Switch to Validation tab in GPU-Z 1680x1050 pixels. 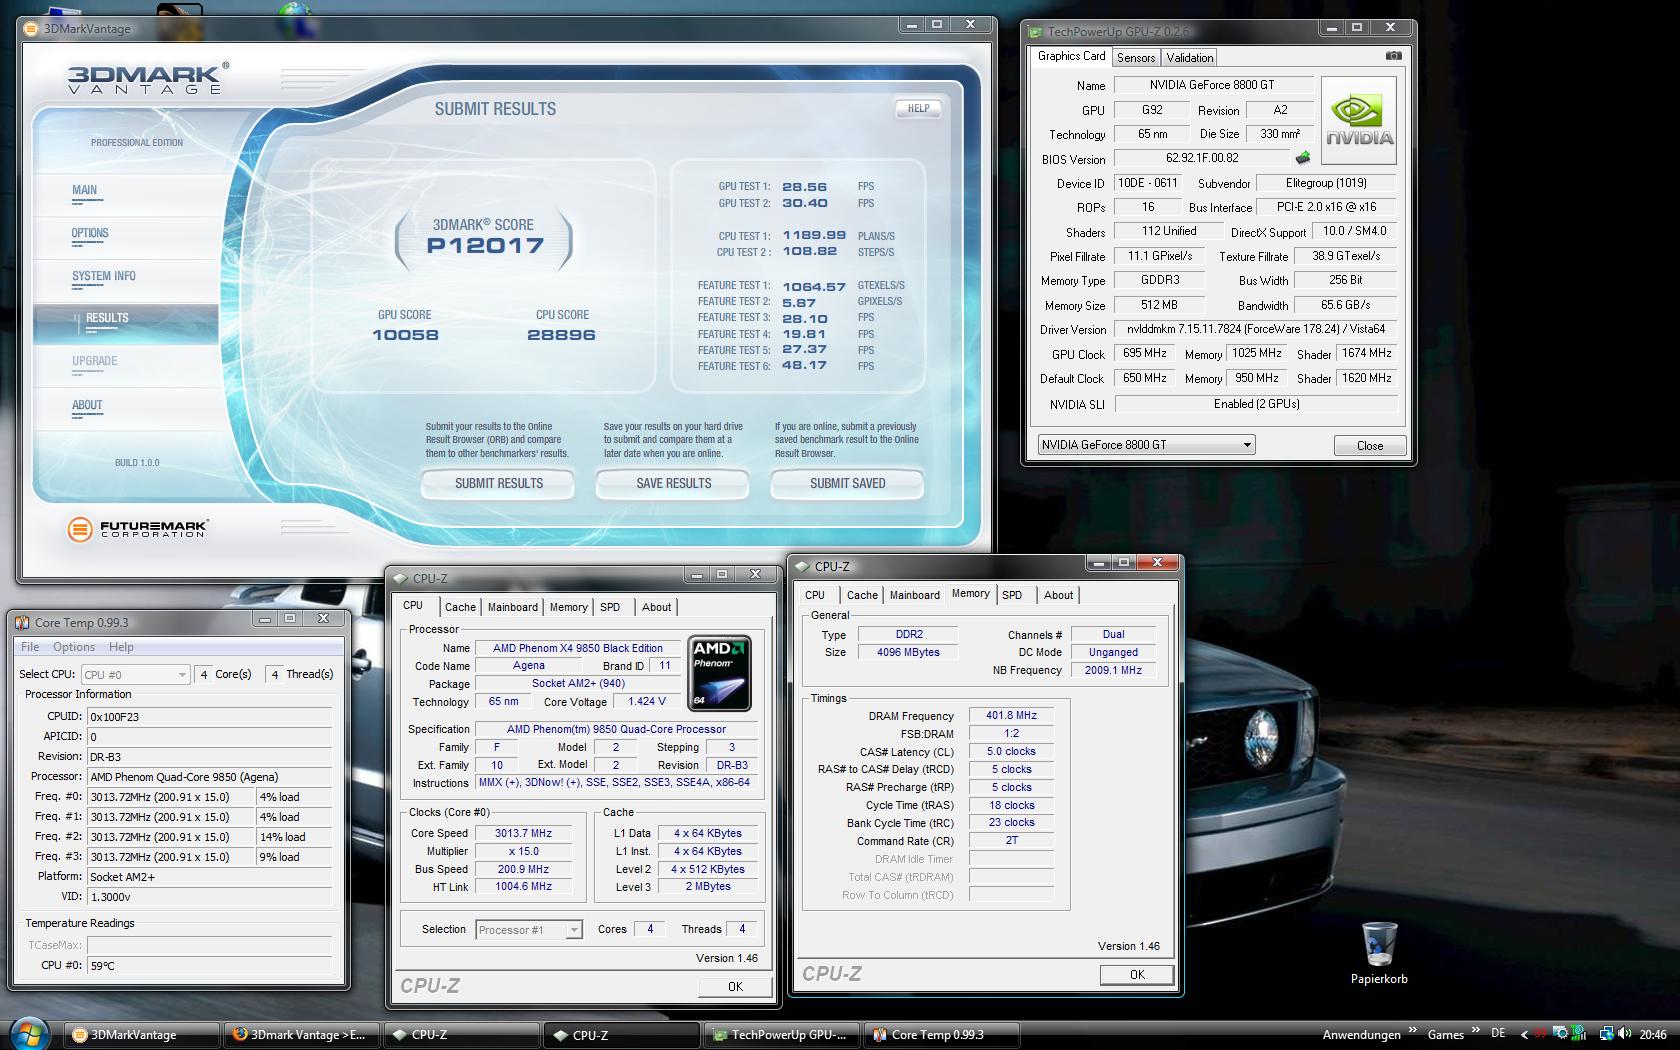1190,58
